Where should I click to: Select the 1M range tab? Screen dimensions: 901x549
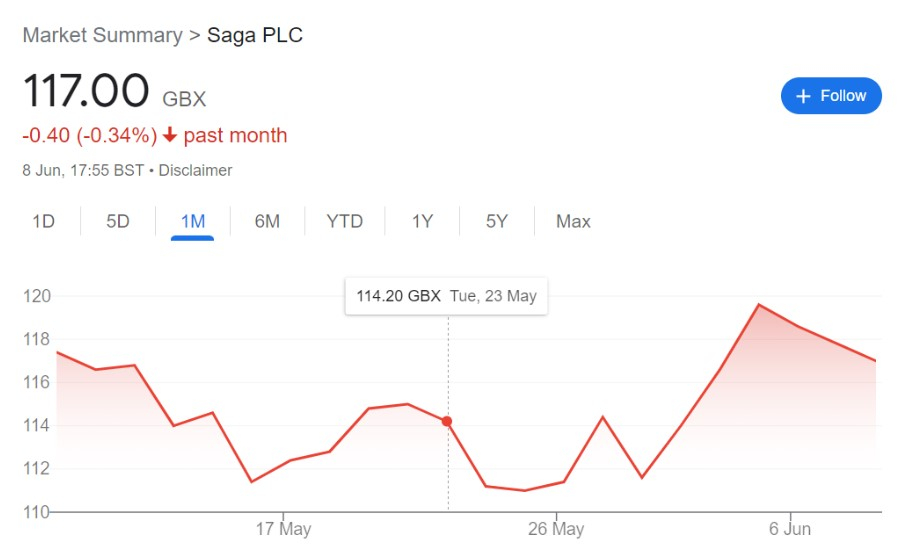click(192, 221)
